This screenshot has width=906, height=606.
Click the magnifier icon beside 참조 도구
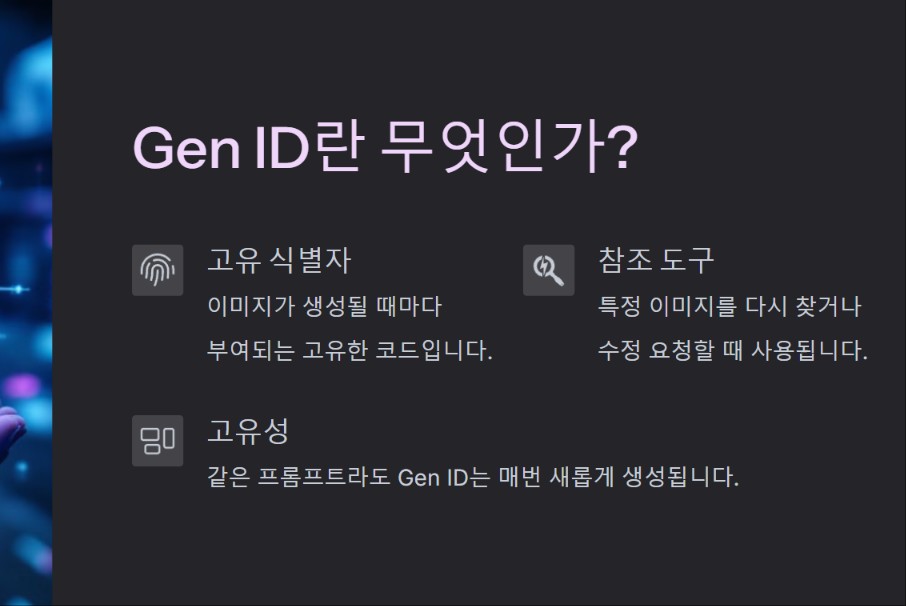(548, 269)
